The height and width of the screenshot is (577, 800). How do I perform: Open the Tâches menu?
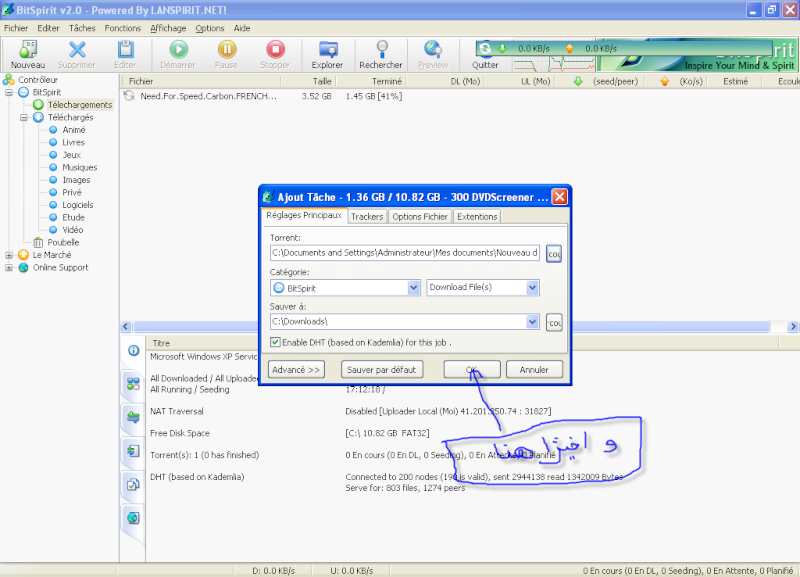pyautogui.click(x=82, y=28)
